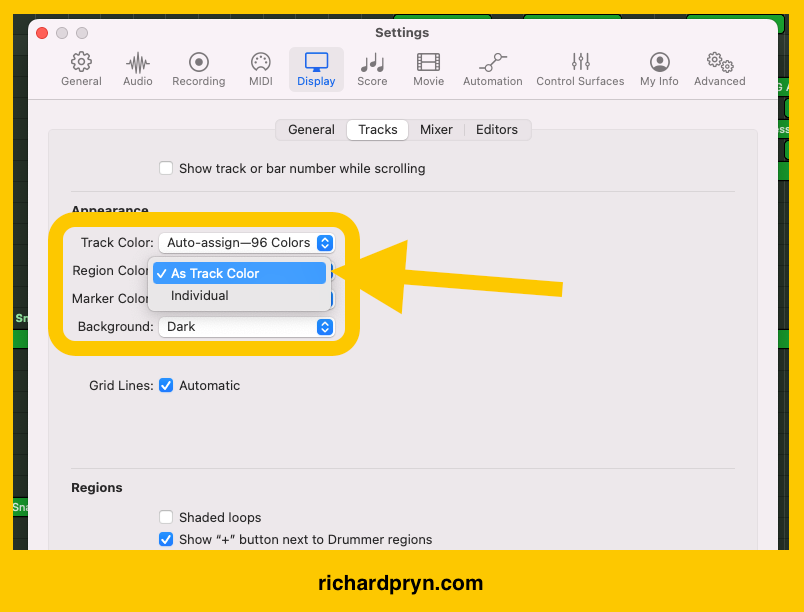The width and height of the screenshot is (804, 612).
Task: Open the General settings pane with gear icon
Action: 81,69
